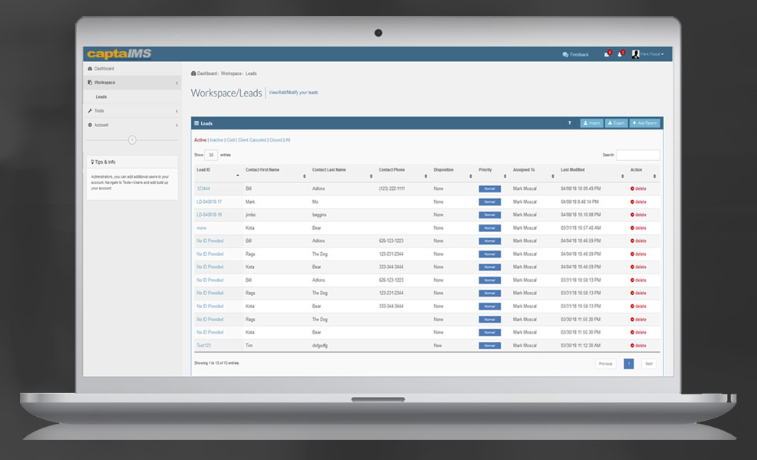Focus the Search input field
Screen dimensions: 757x460
coord(638,155)
